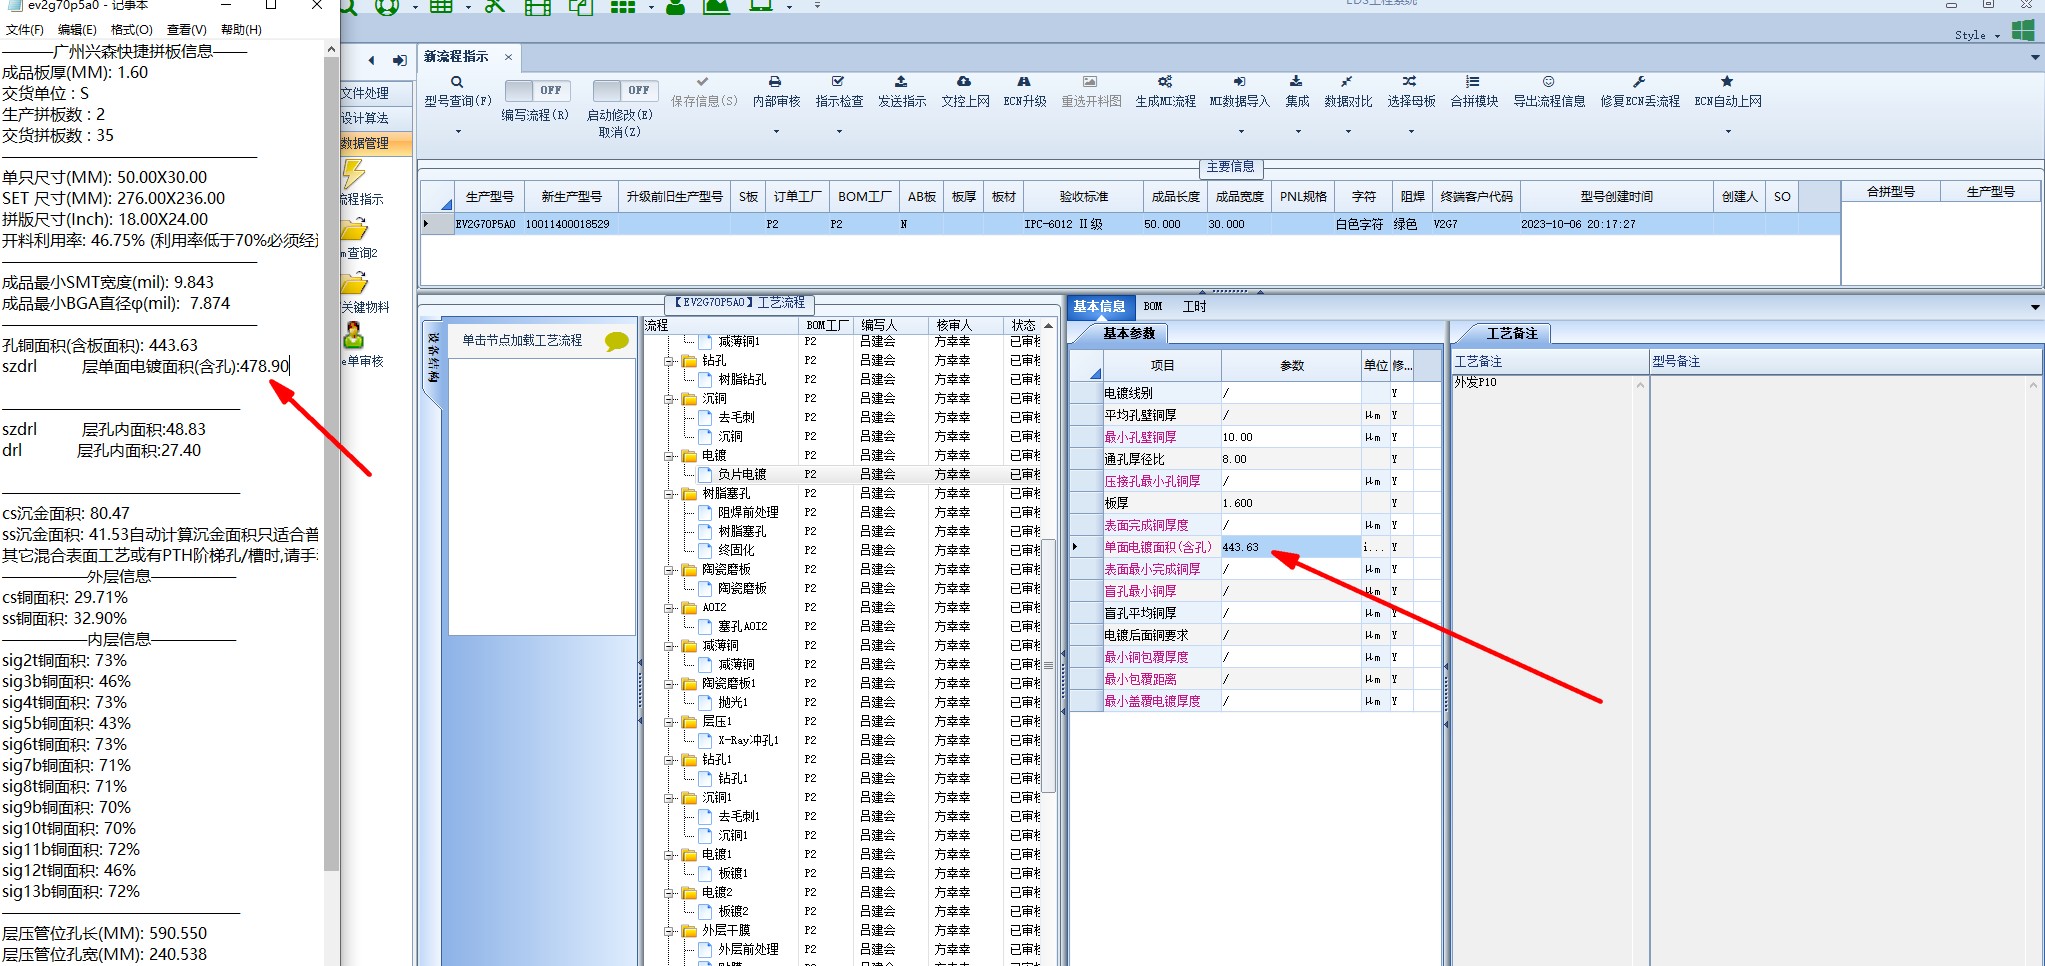
Task: Collapse the 层压1 folder node
Action: click(669, 722)
